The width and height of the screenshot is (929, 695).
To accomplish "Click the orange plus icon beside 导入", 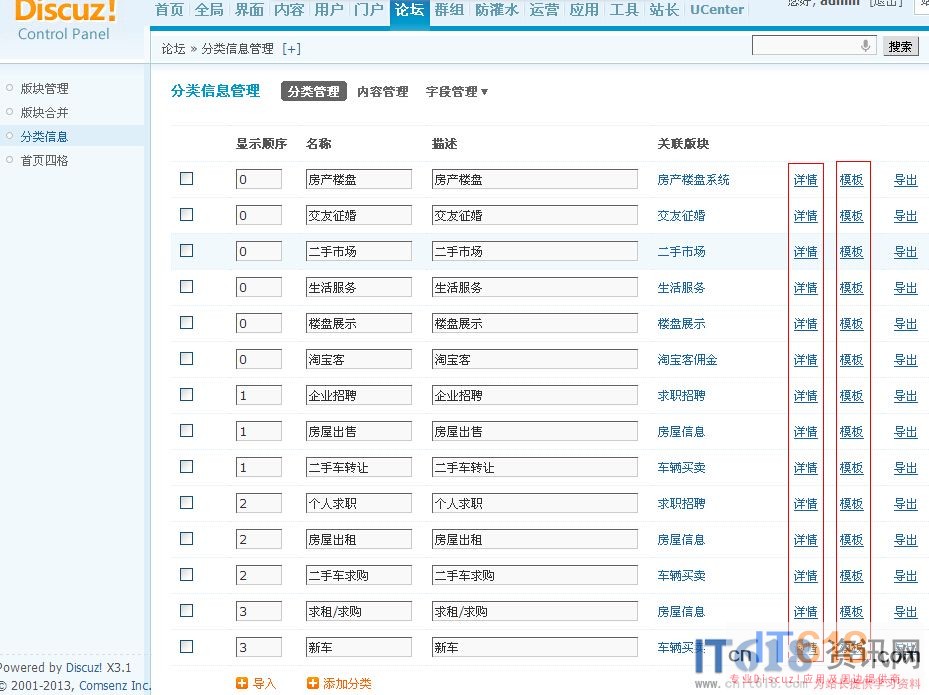I will click(241, 683).
